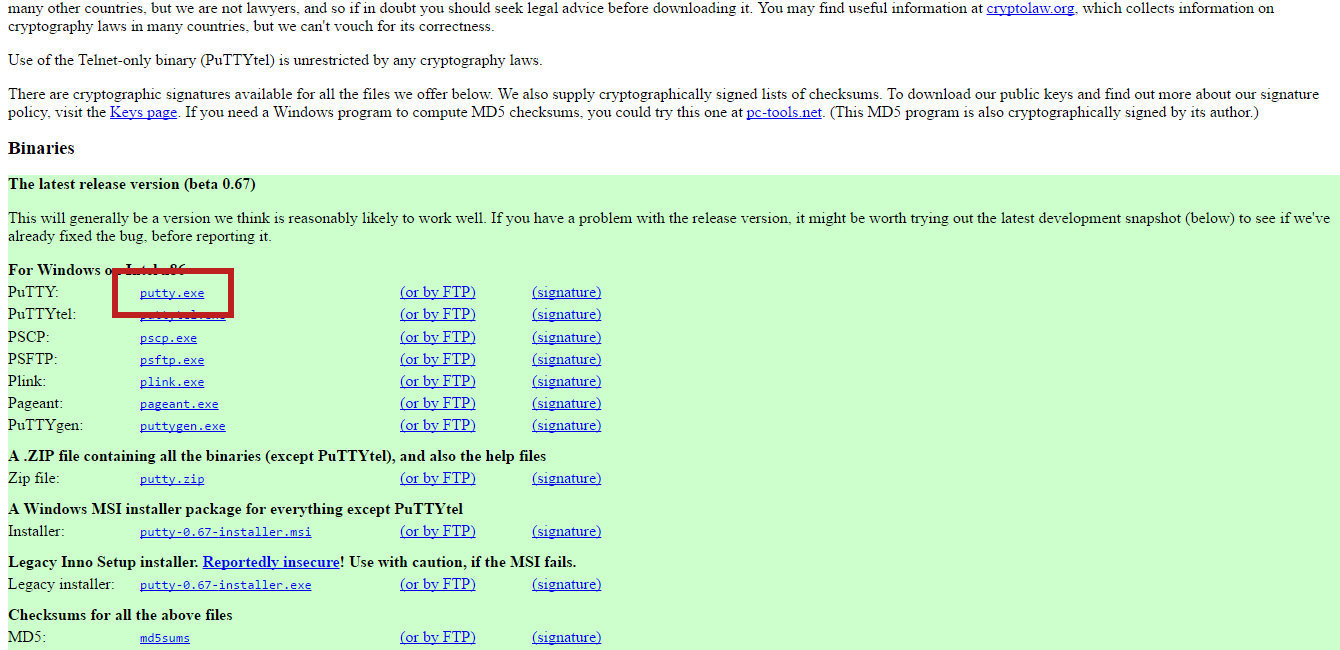Viewport: 1340px width, 650px height.
Task: Download plink.exe
Action: pyautogui.click(x=172, y=382)
